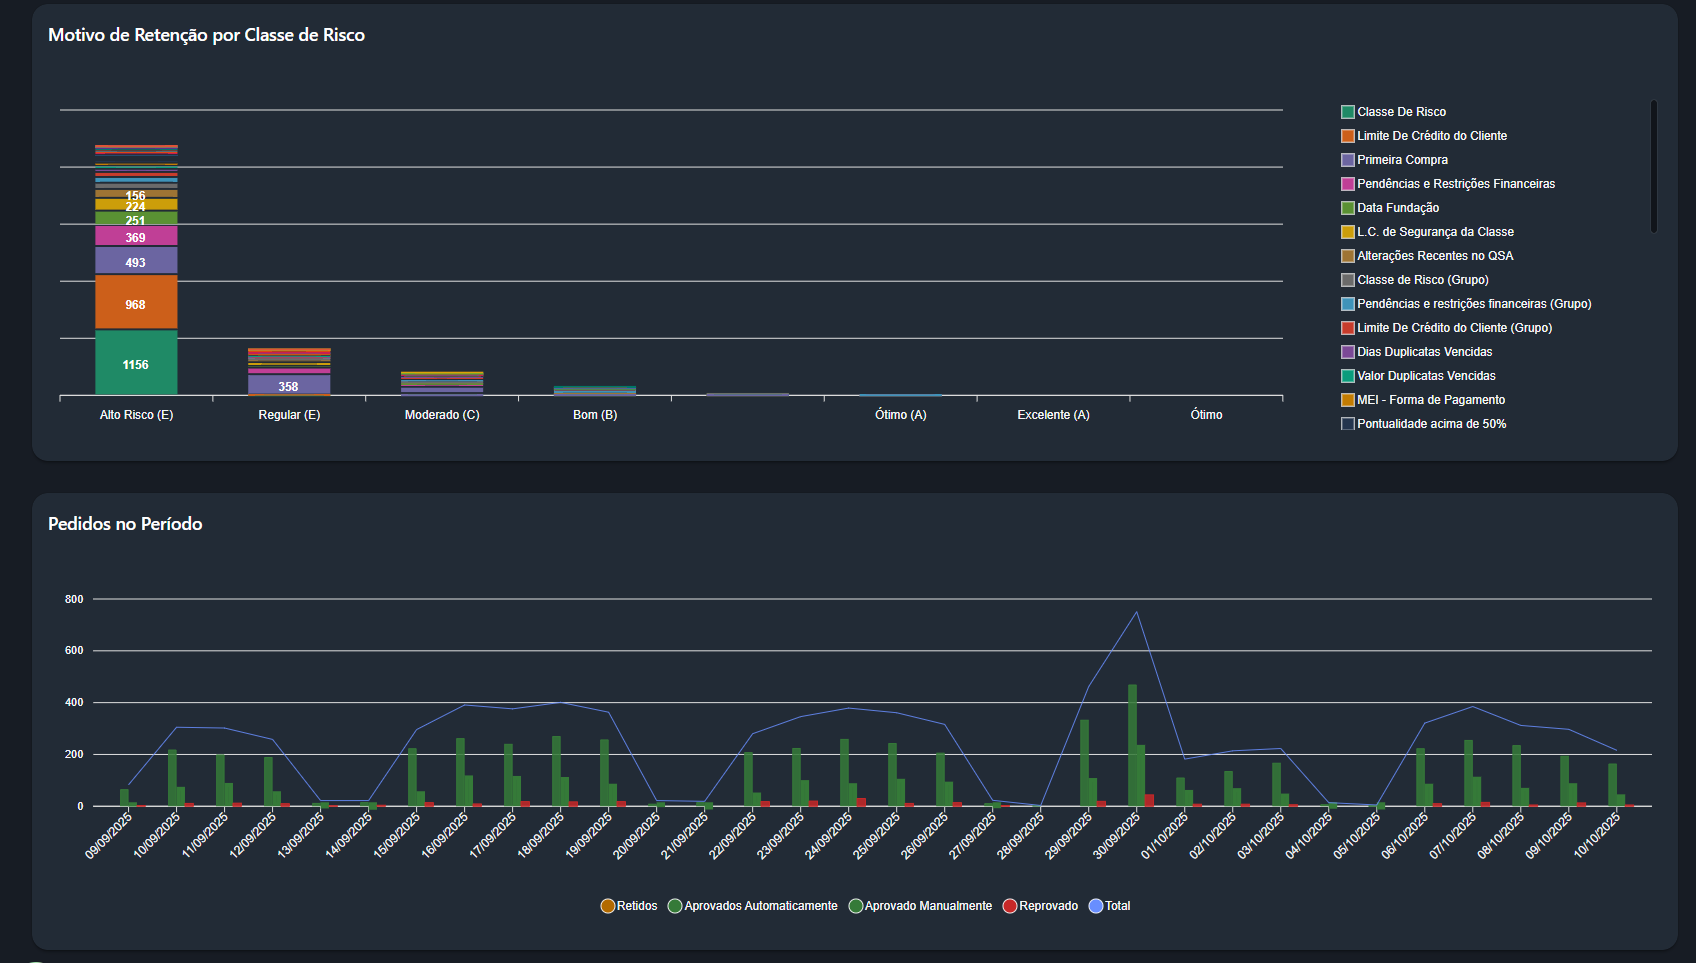Toggle Data Fundação legend item
Image resolution: width=1696 pixels, height=963 pixels.
click(x=1347, y=208)
